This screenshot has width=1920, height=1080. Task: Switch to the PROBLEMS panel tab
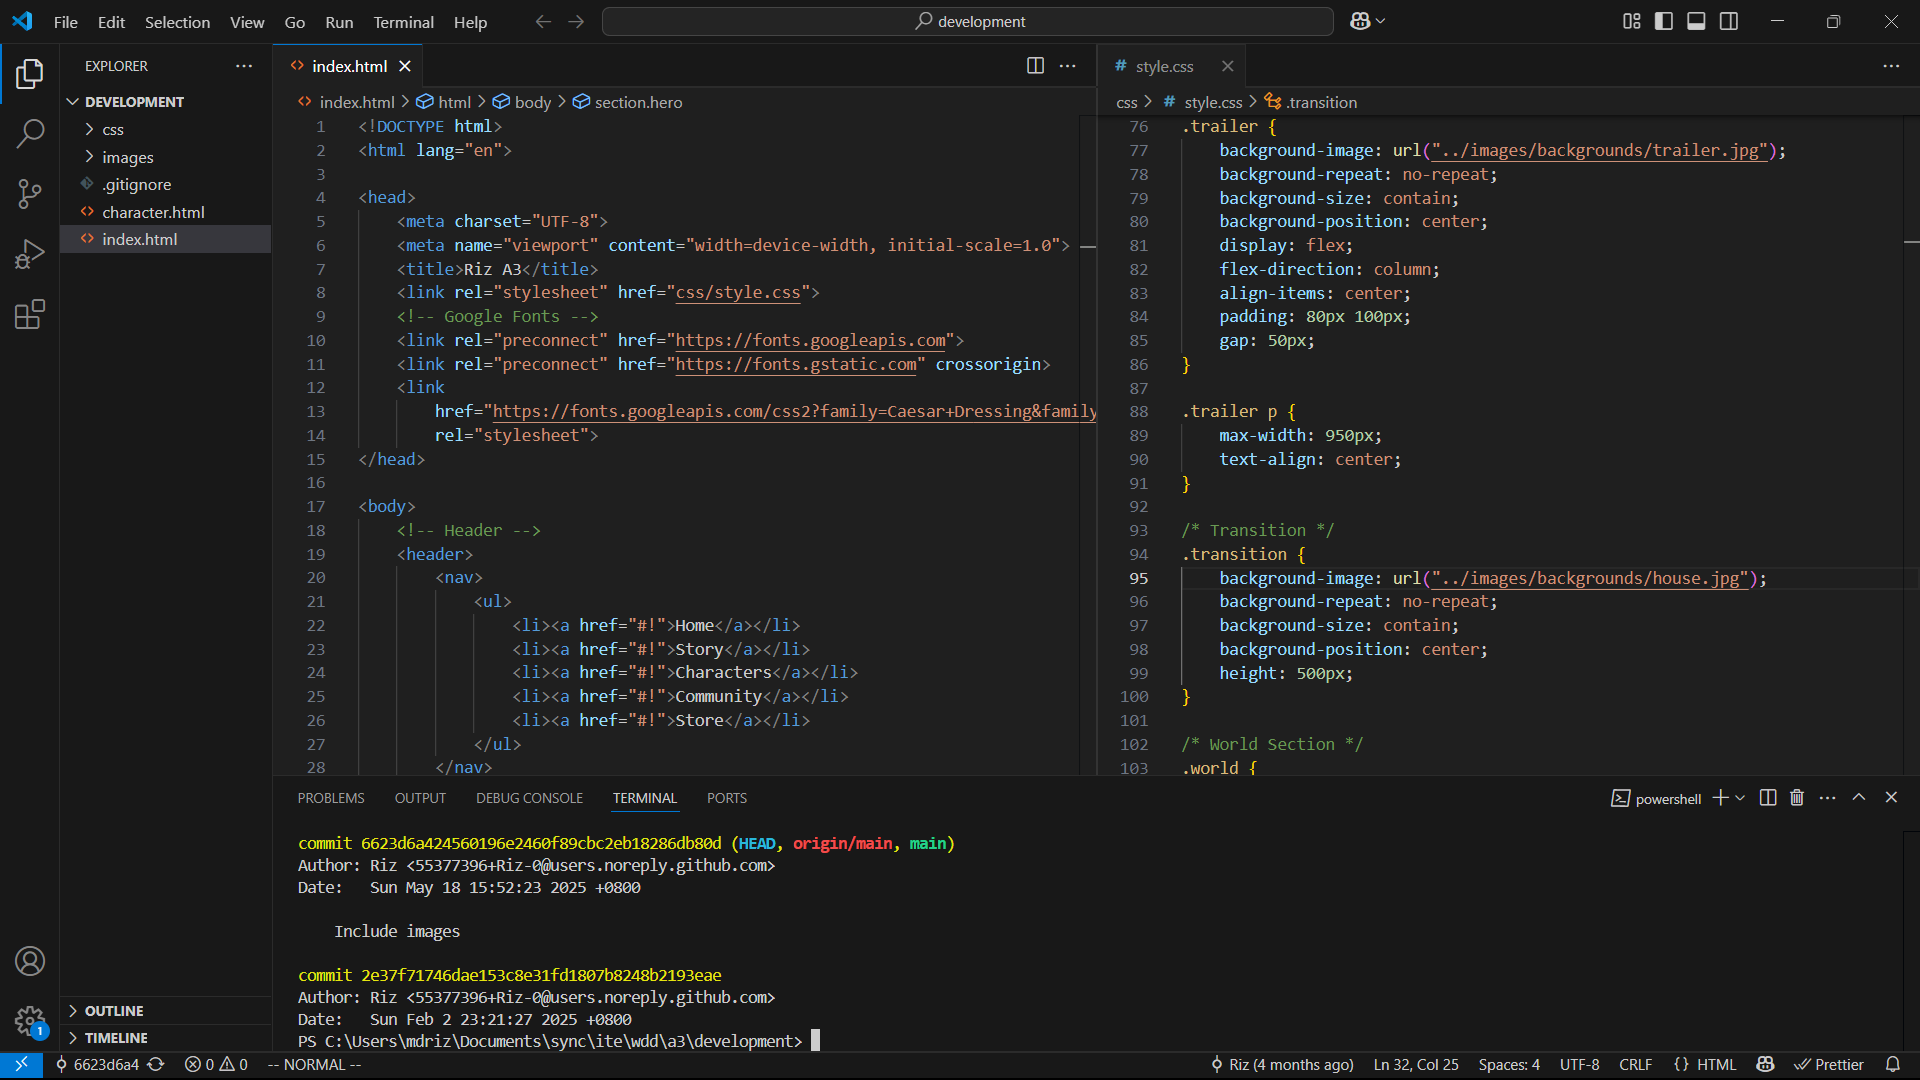coord(330,798)
